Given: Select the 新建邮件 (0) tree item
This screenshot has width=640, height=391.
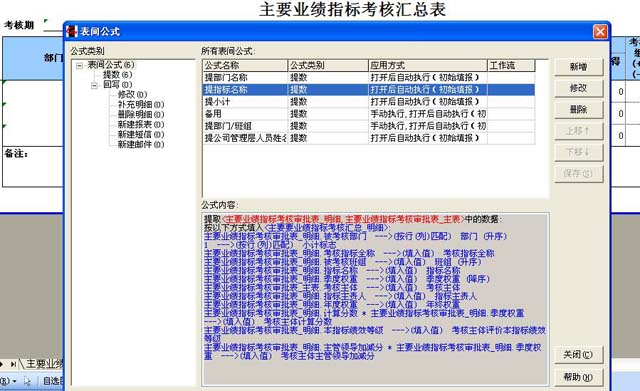Looking at the screenshot, I should coord(141,144).
